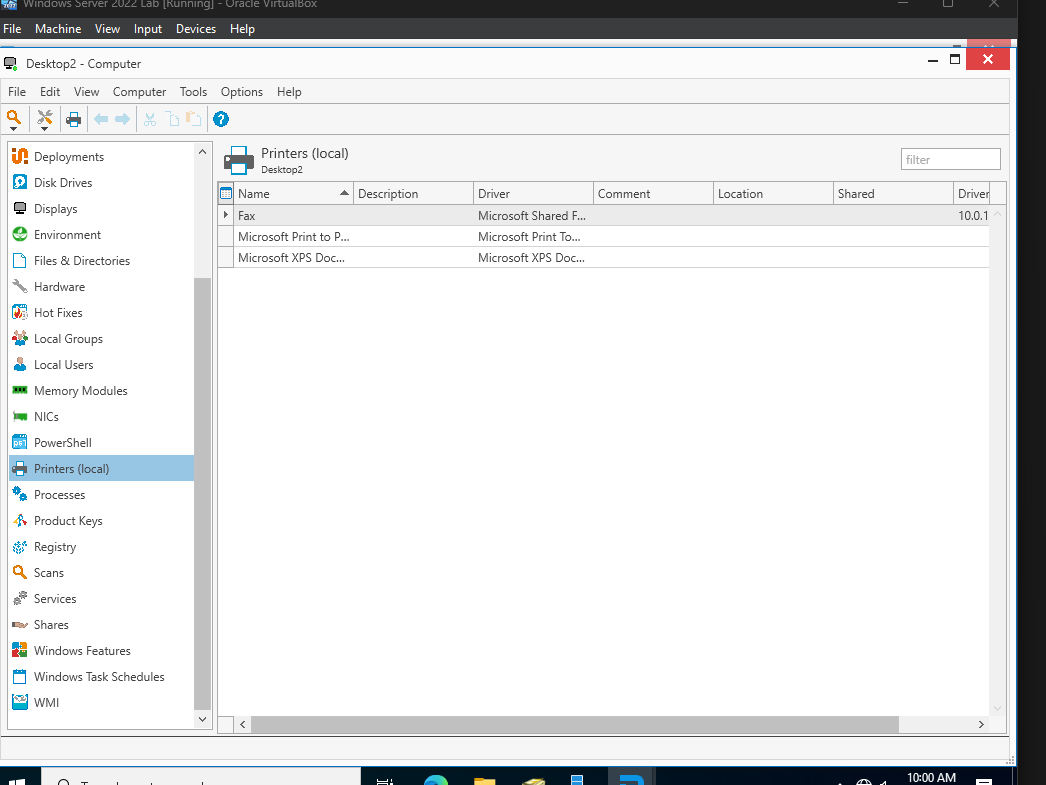Sort by the Comment column header

point(653,193)
